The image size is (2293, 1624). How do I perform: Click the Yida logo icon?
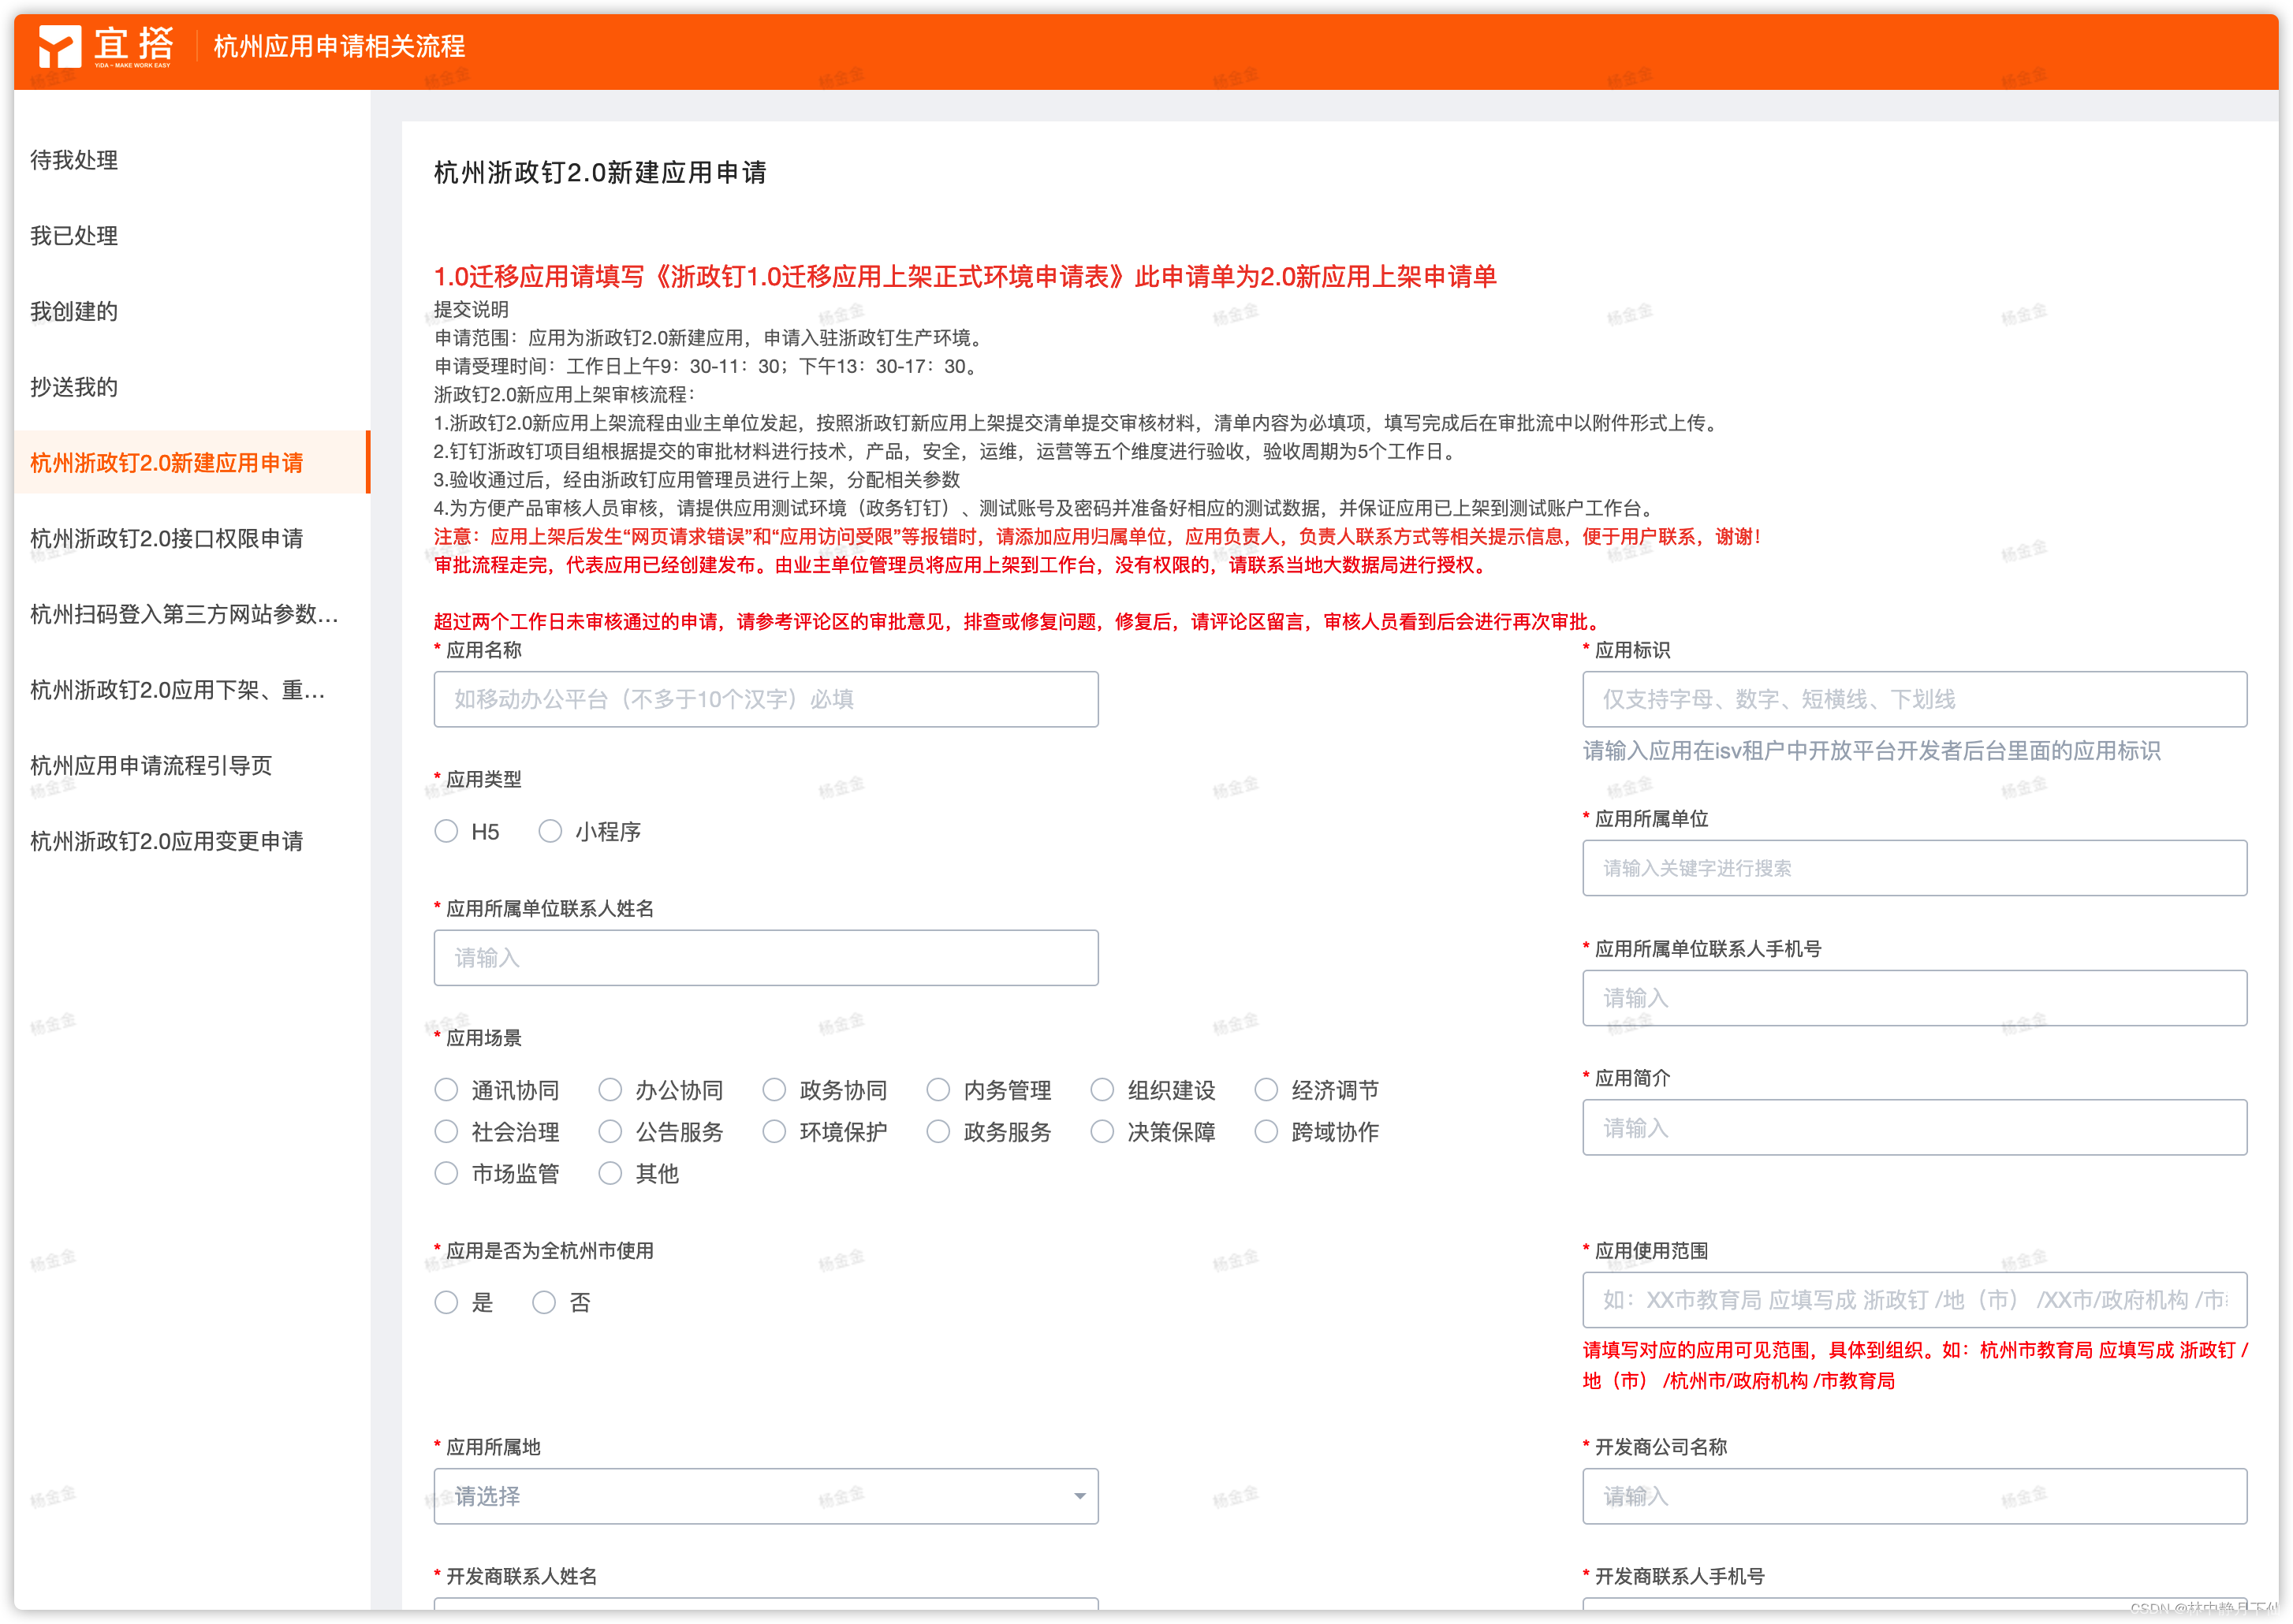[59, 46]
